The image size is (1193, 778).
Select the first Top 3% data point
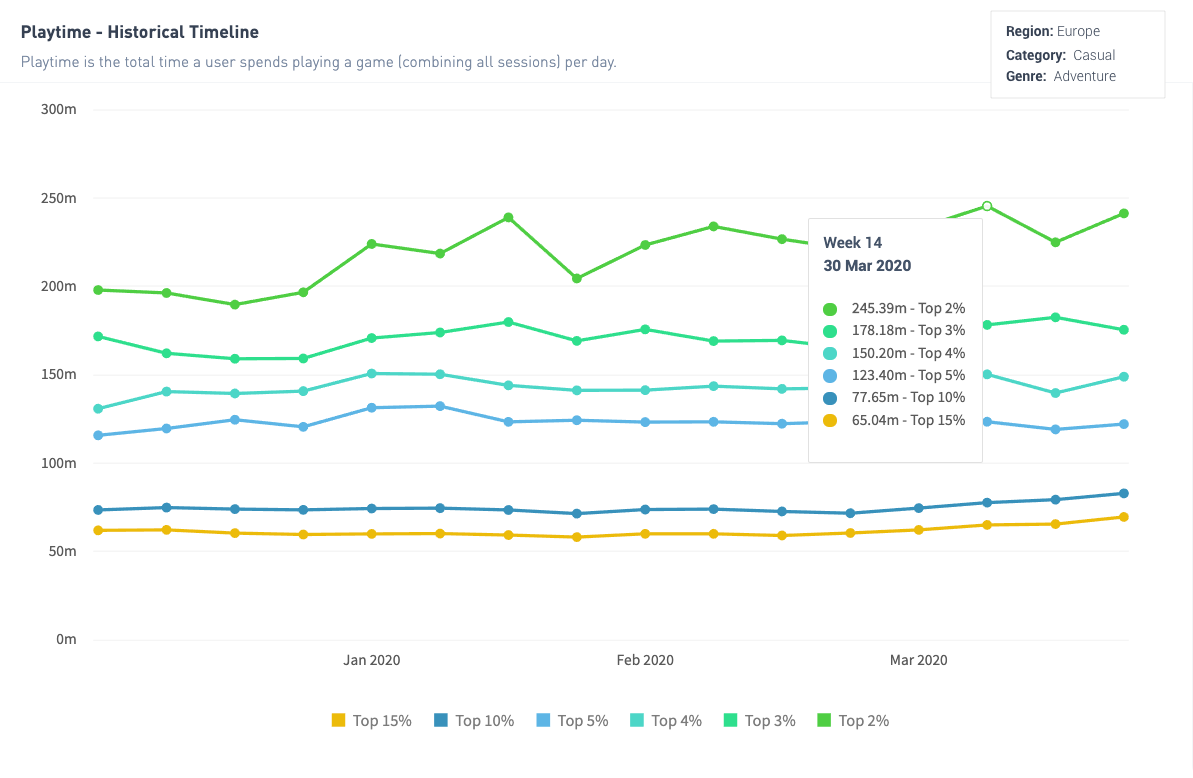pyautogui.click(x=98, y=336)
